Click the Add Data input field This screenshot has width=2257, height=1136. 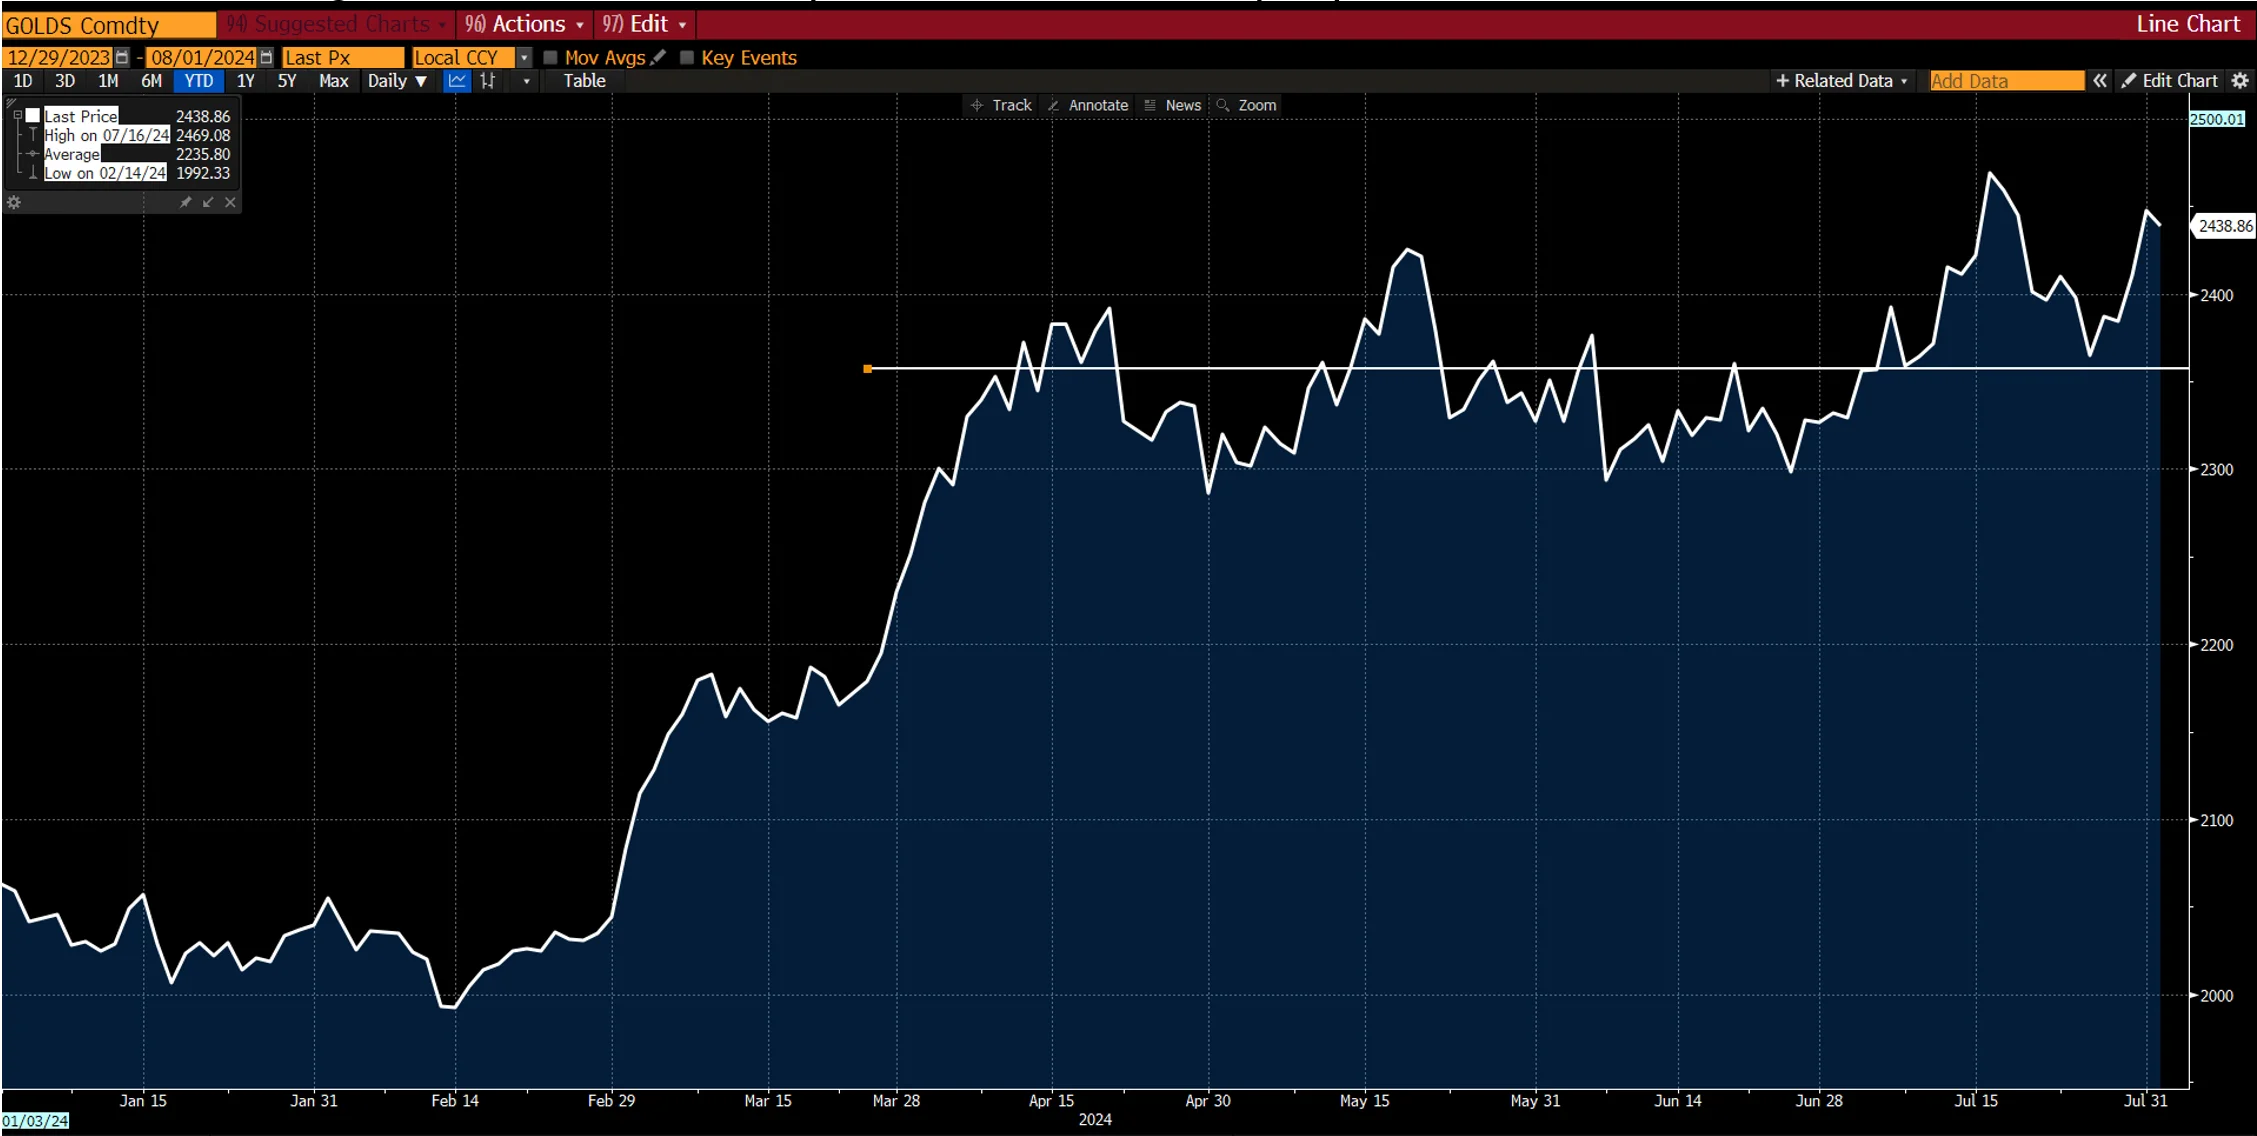2006,81
